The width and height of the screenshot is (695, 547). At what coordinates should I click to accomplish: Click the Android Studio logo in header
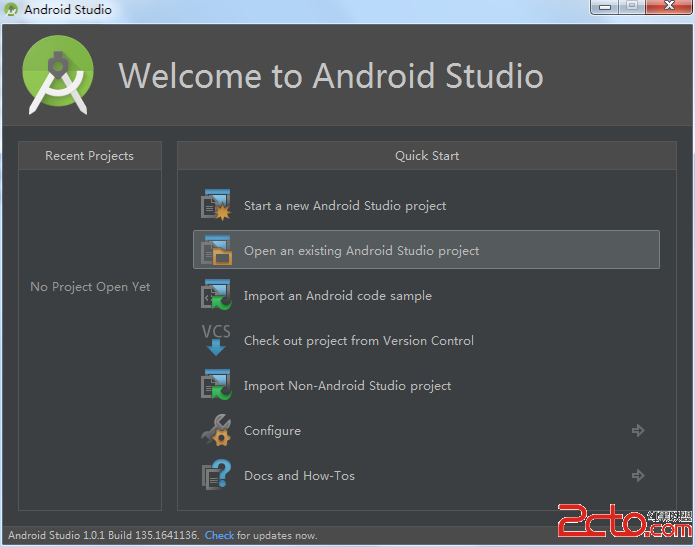click(58, 74)
